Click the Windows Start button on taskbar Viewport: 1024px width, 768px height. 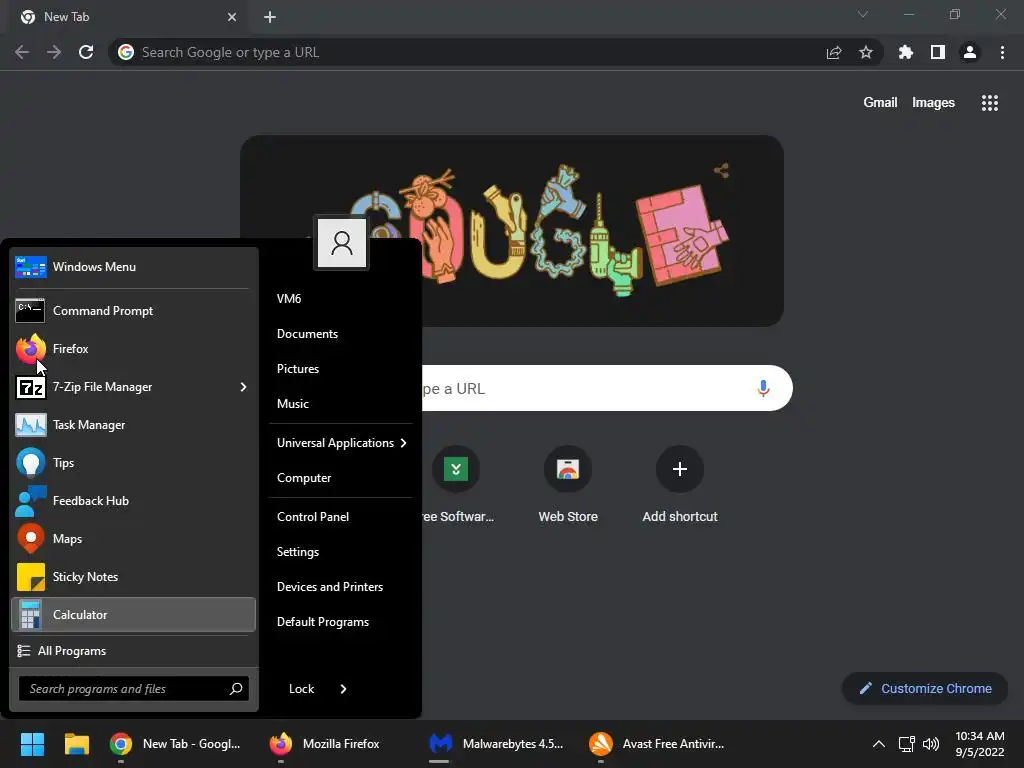pos(32,744)
